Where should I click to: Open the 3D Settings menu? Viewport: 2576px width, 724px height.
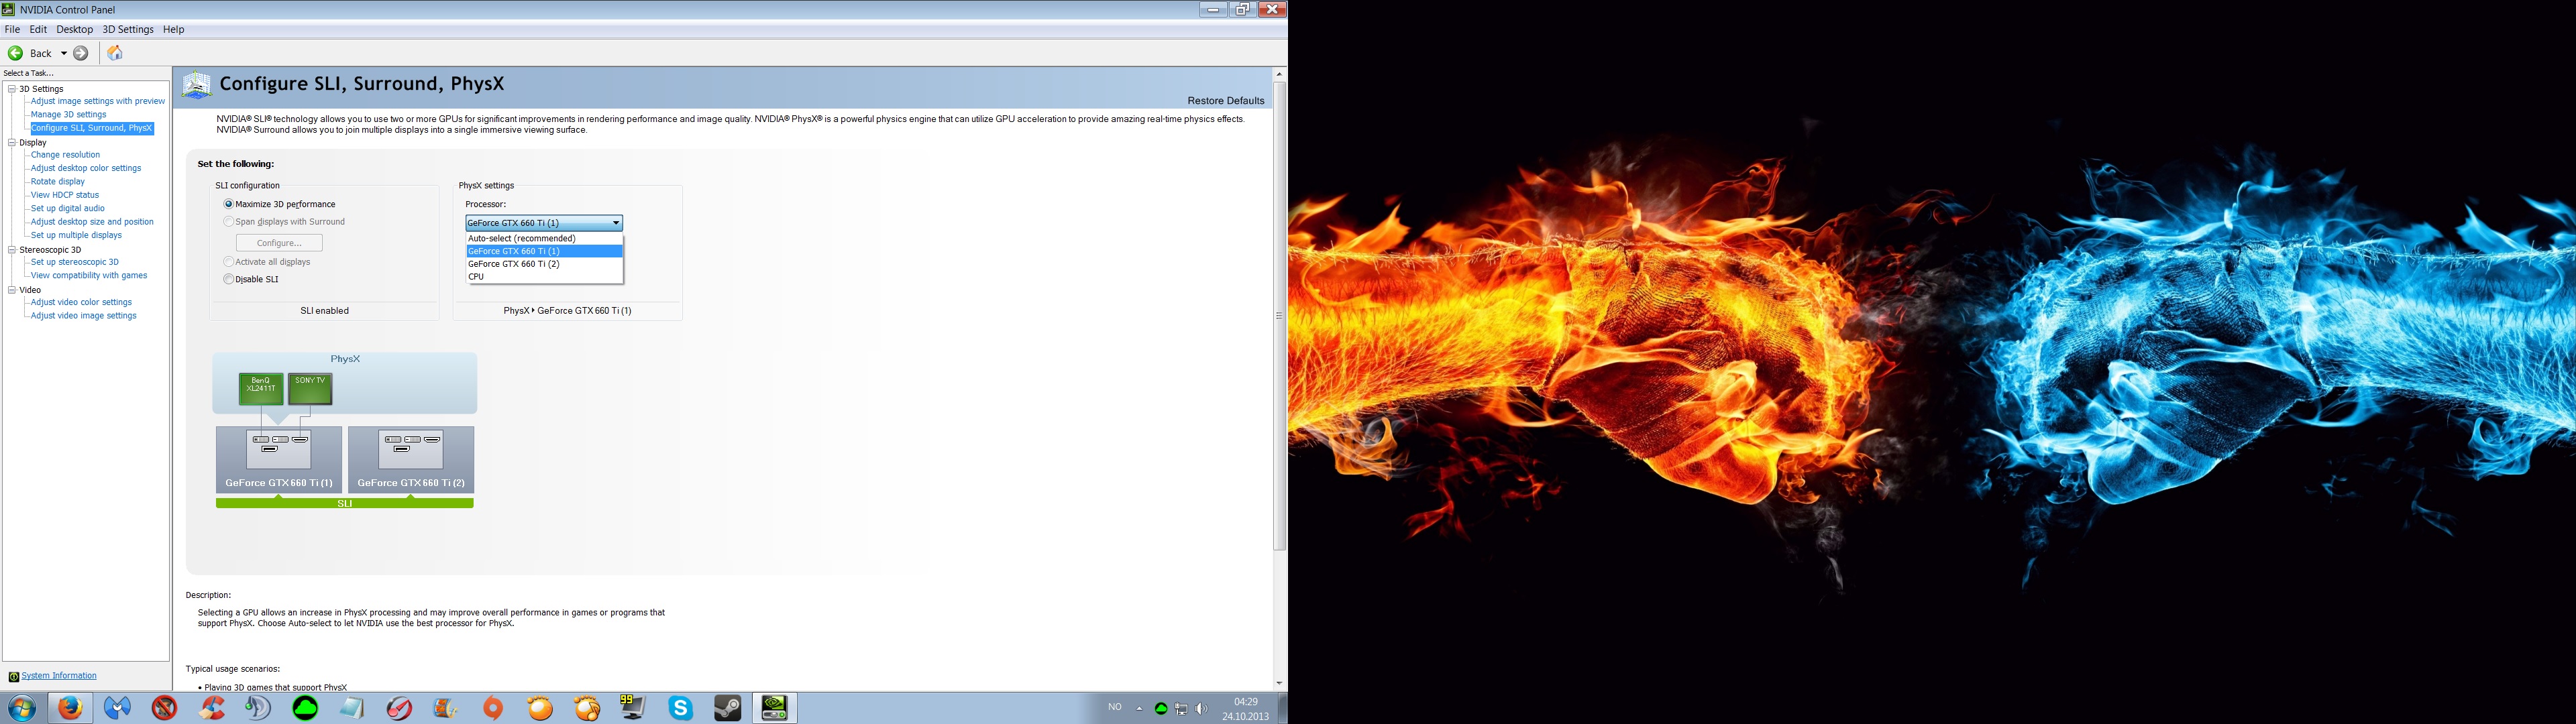[x=128, y=29]
